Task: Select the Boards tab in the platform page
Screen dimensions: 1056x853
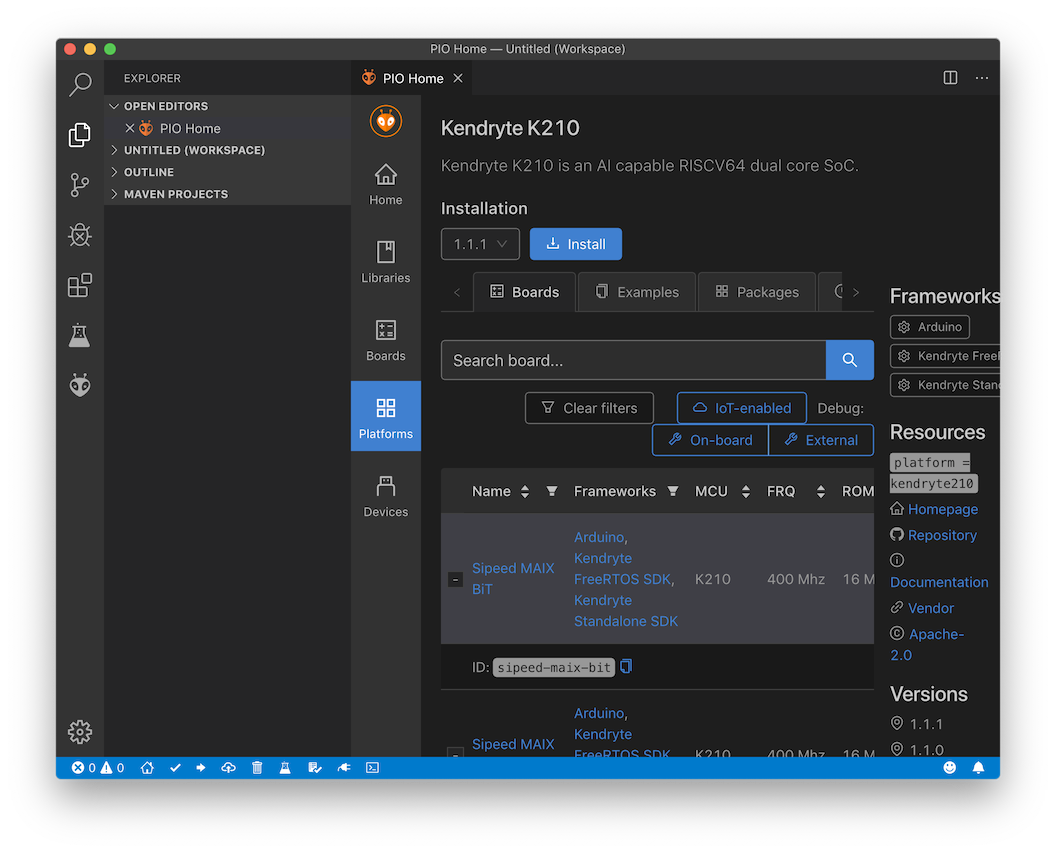Action: click(x=525, y=292)
